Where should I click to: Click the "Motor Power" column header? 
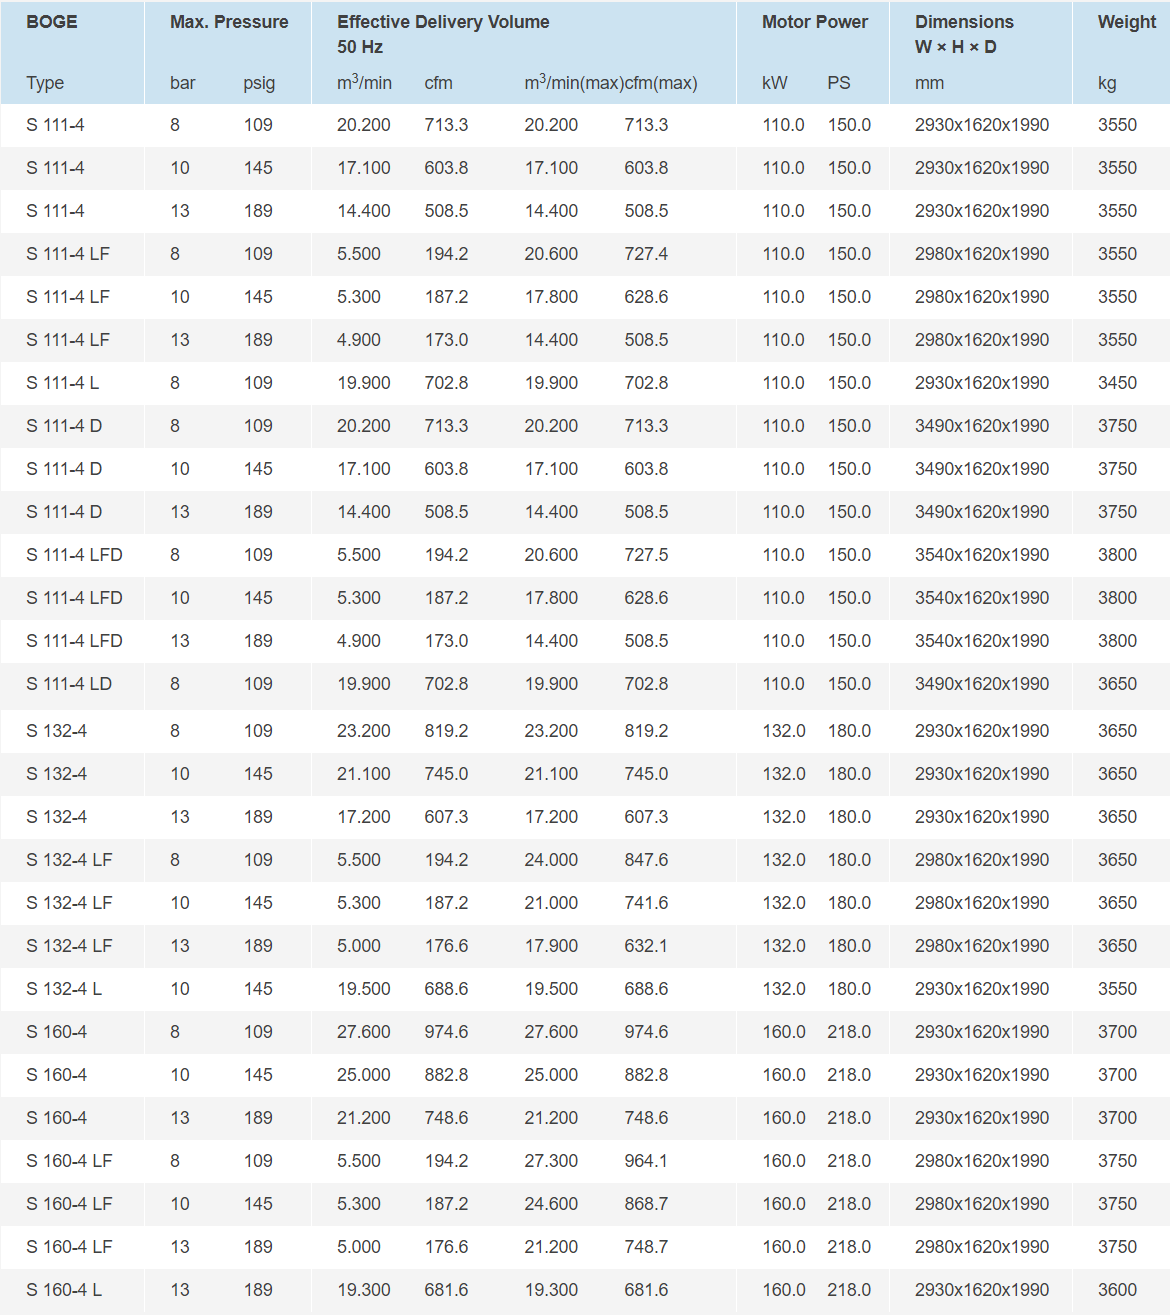tap(815, 22)
